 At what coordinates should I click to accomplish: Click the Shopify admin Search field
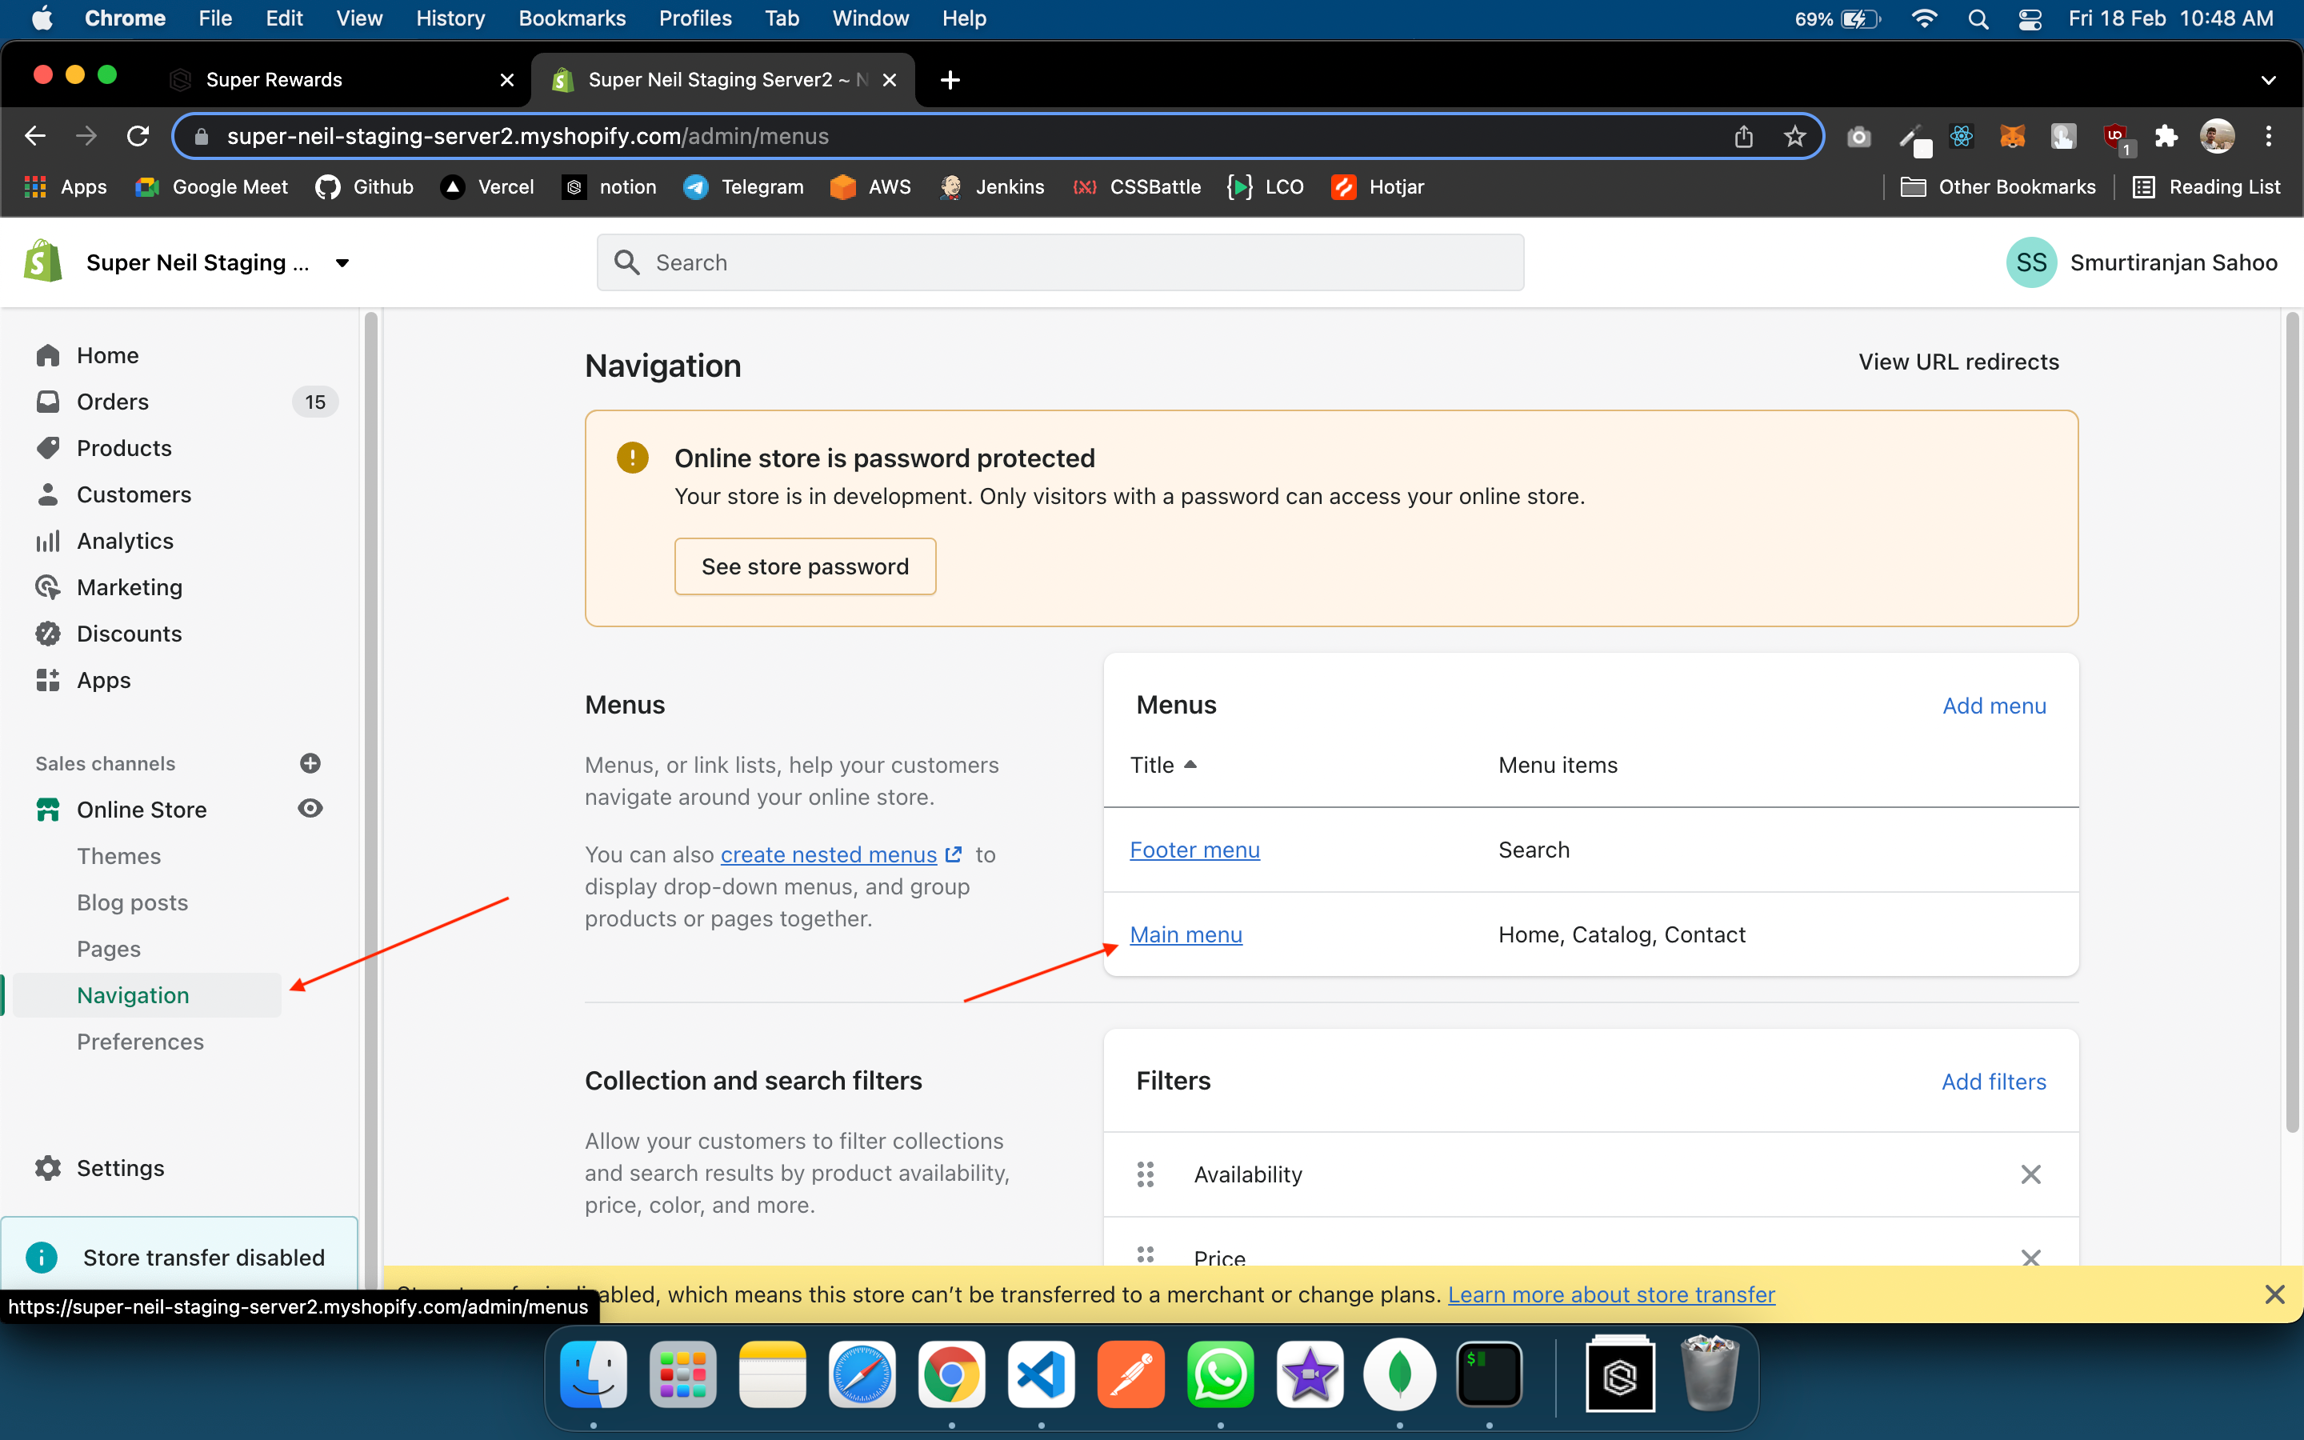click(1060, 263)
